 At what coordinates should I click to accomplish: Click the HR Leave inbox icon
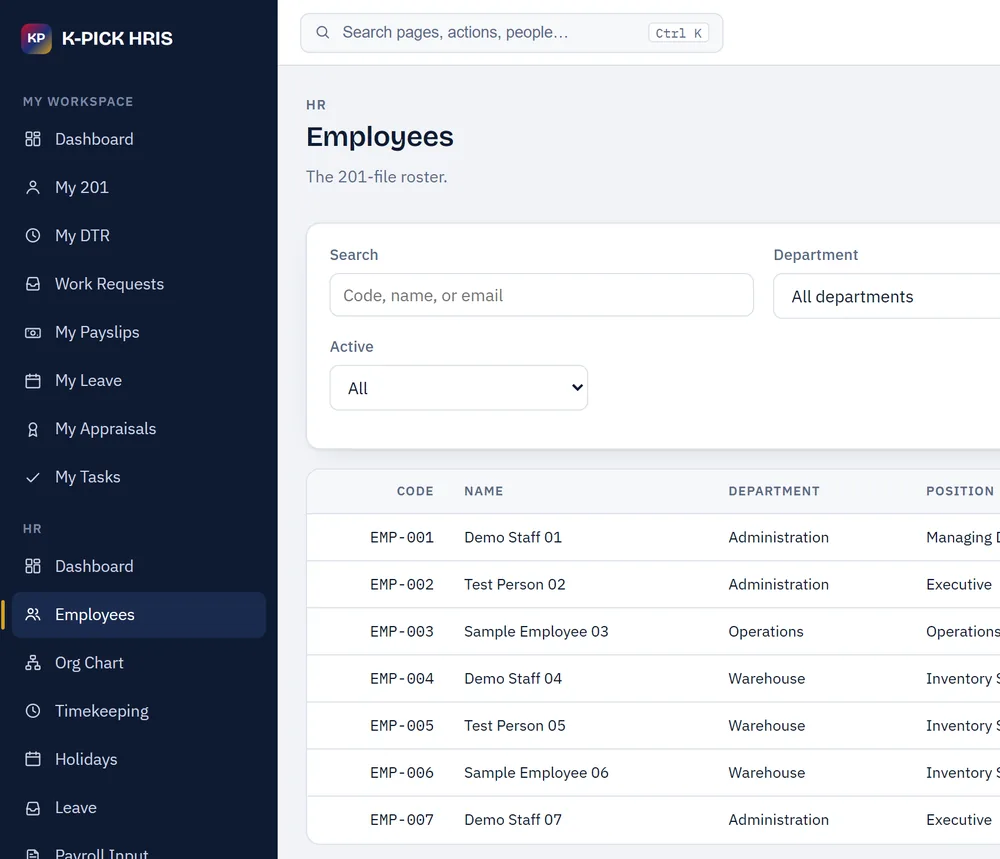[33, 808]
